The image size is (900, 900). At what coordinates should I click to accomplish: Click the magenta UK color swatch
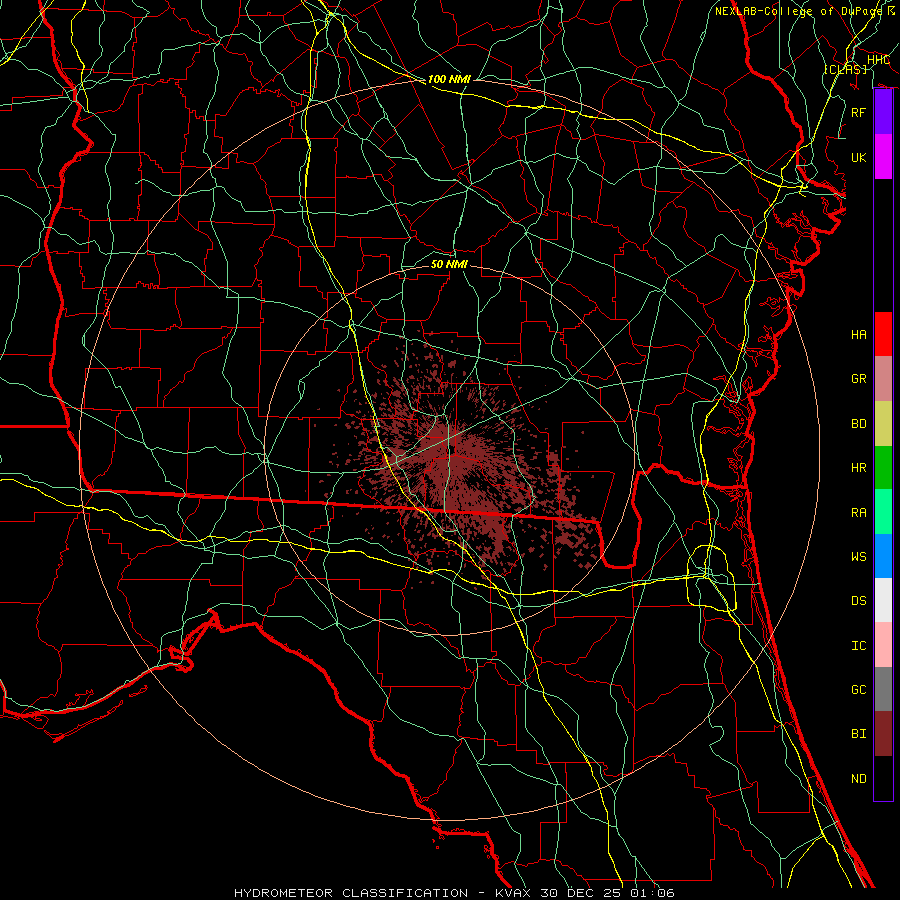[x=883, y=157]
